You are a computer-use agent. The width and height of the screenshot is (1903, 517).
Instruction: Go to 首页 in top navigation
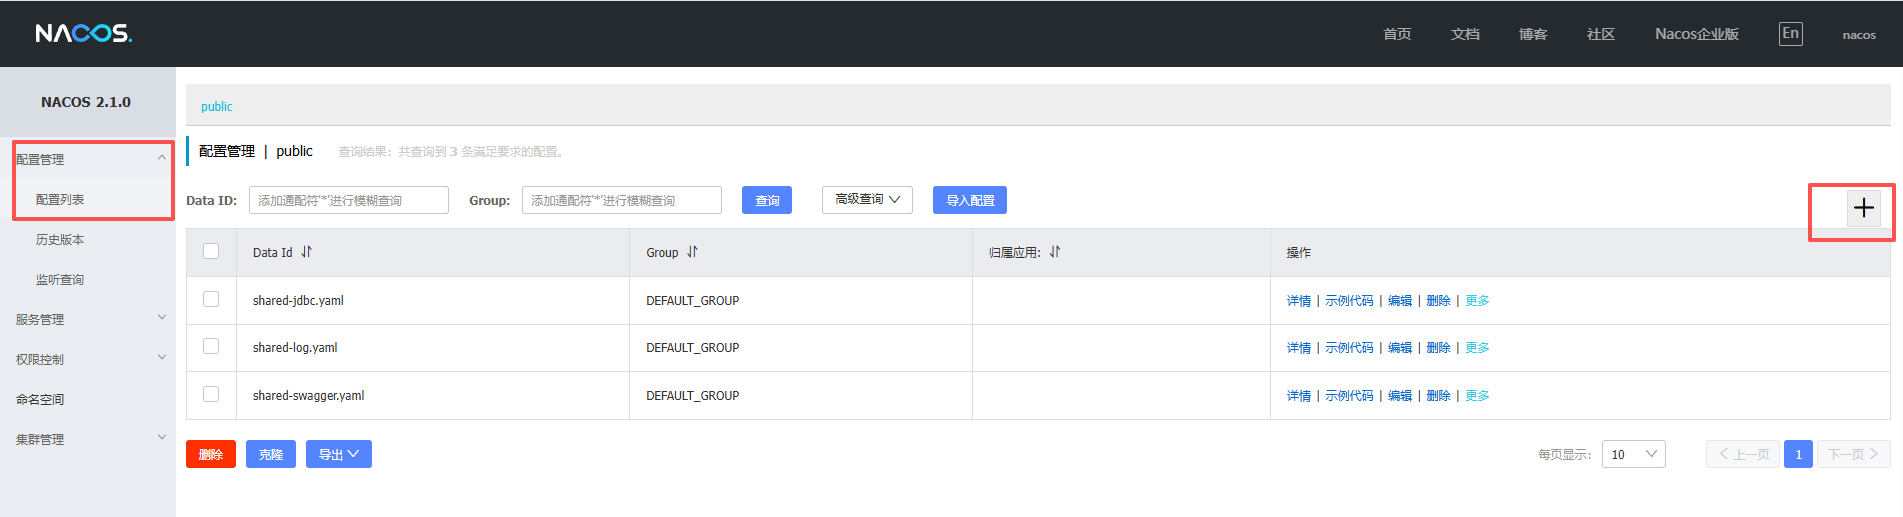point(1397,34)
